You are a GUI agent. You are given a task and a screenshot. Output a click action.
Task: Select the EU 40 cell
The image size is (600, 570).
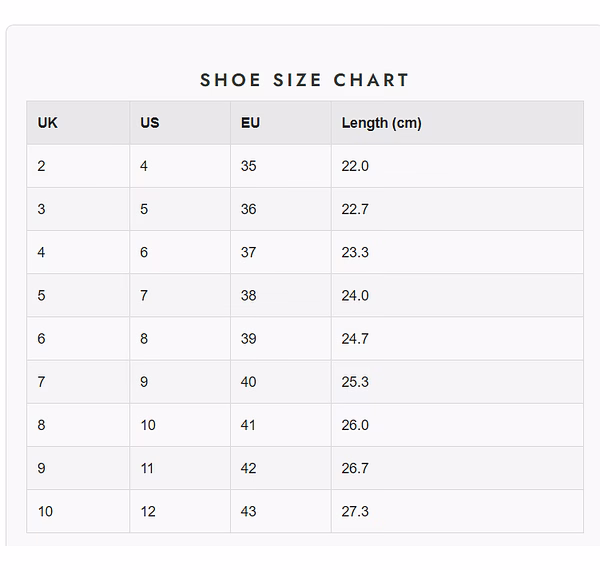pos(249,382)
